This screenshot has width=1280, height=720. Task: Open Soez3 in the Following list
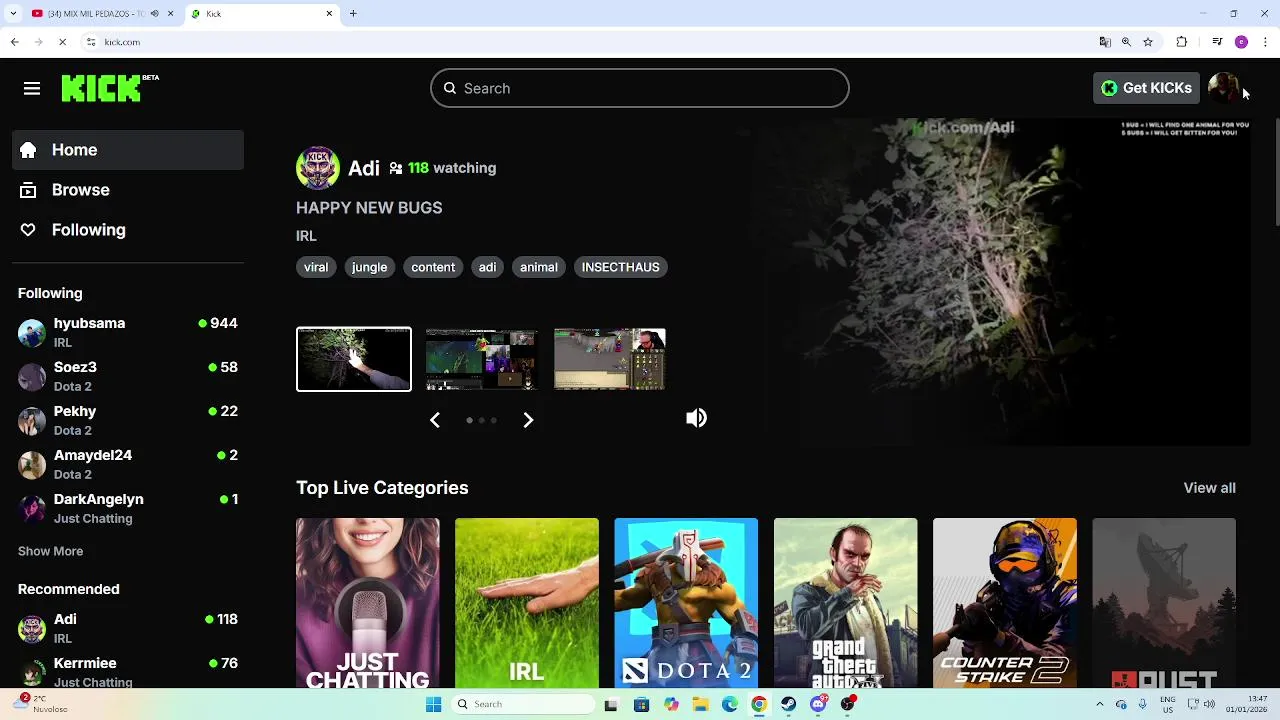pos(128,376)
